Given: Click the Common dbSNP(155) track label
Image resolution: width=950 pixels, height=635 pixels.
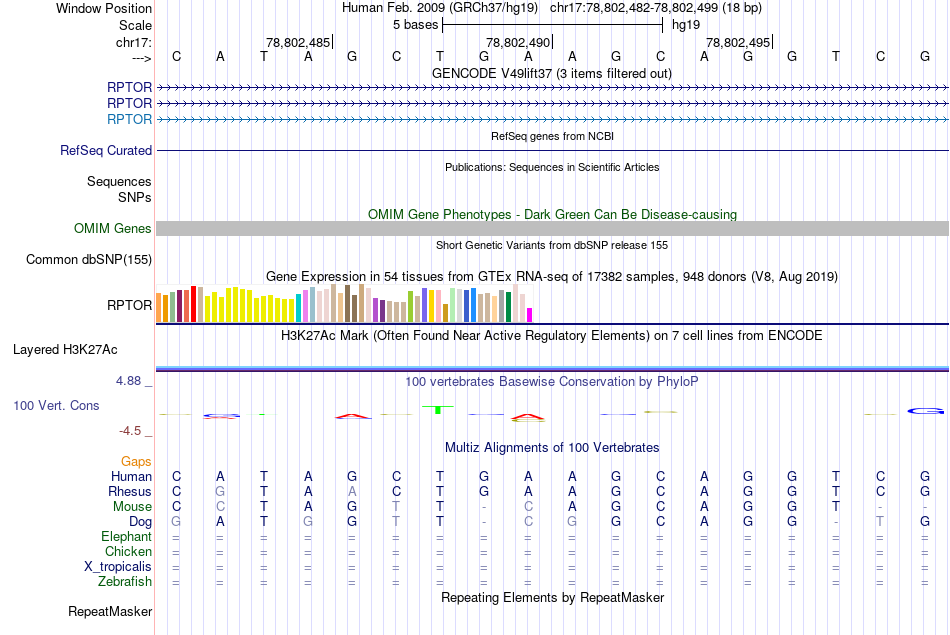Looking at the screenshot, I should click(89, 259).
